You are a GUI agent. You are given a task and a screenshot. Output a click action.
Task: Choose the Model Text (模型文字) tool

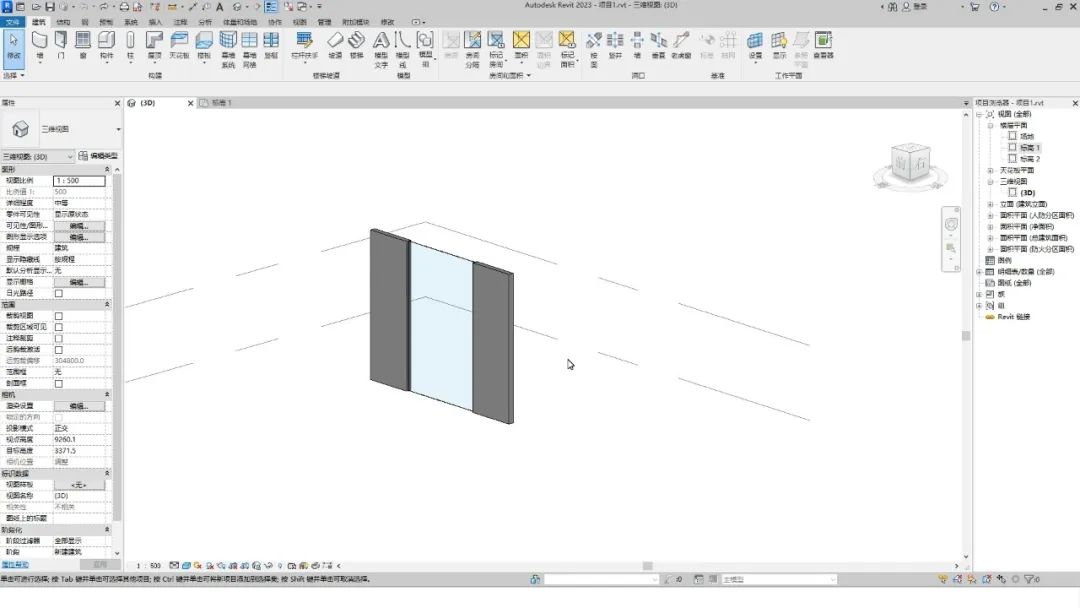tap(381, 50)
